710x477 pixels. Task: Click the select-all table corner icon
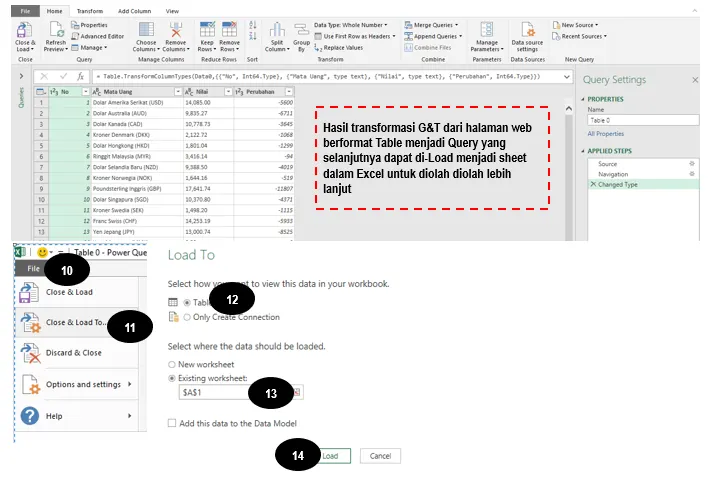pos(41,92)
